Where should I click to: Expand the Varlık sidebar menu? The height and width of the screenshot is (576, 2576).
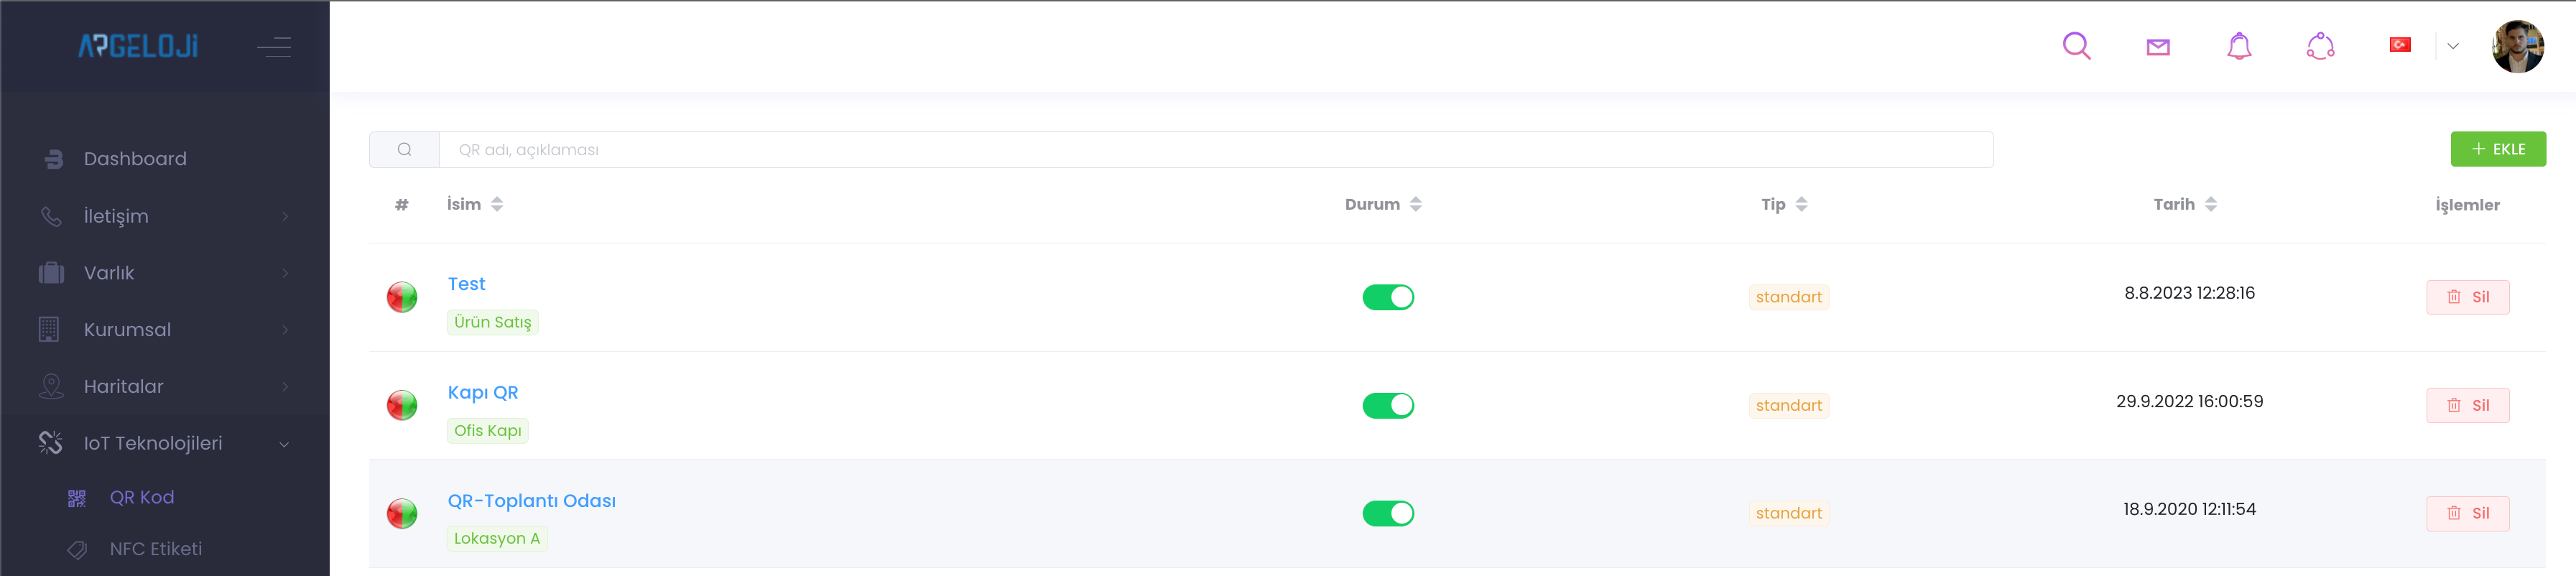(165, 273)
